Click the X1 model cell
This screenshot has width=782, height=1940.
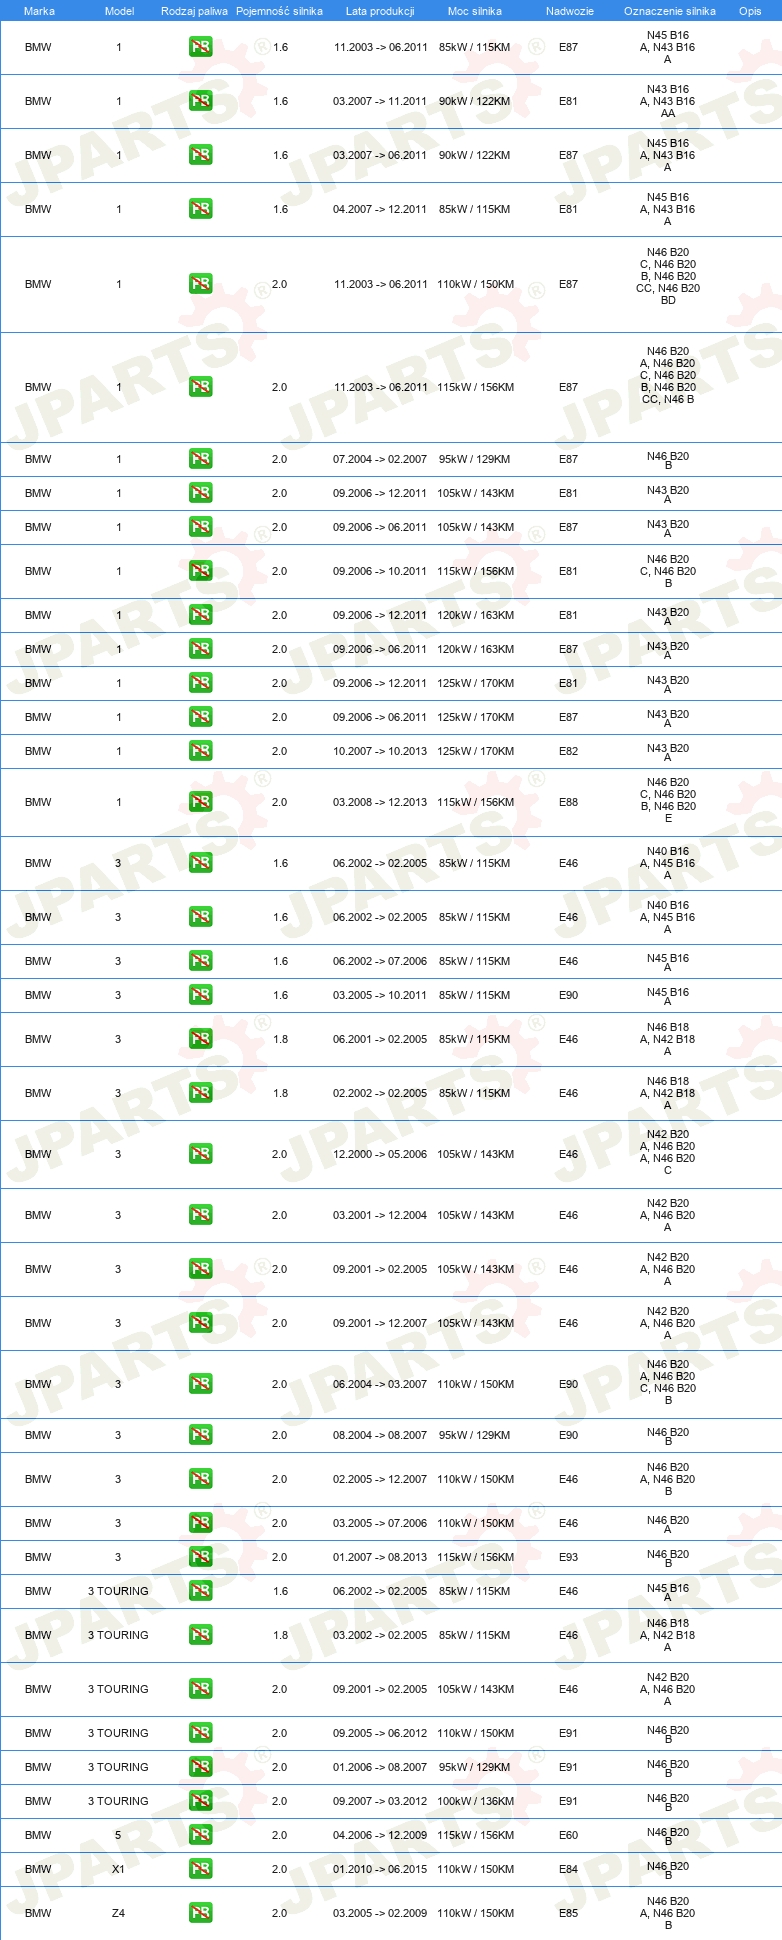click(118, 1869)
